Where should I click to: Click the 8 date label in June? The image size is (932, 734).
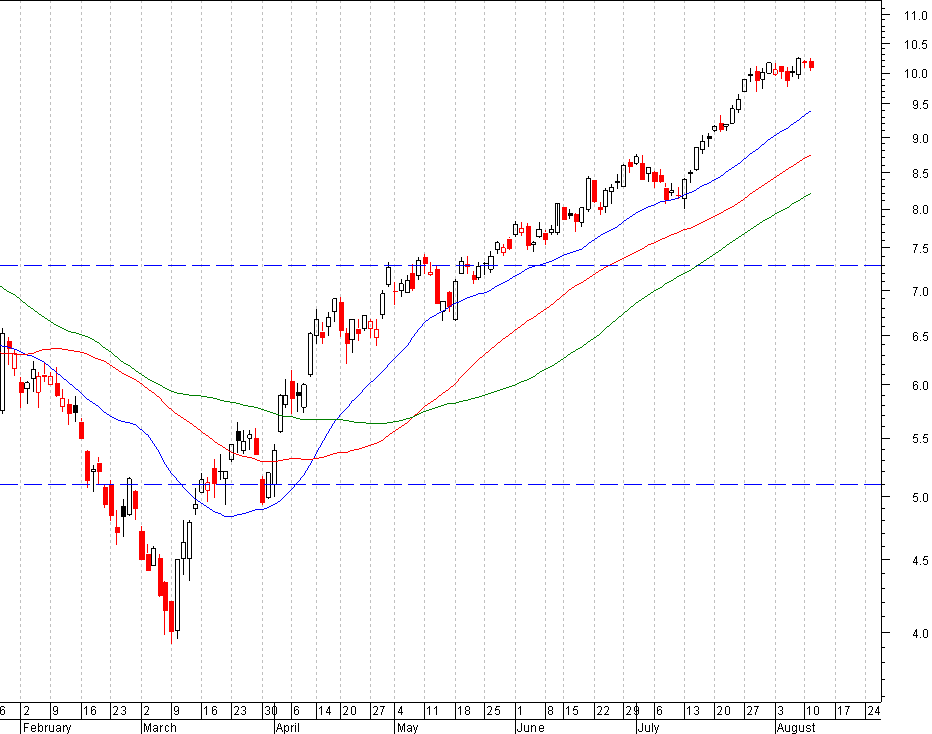point(550,711)
